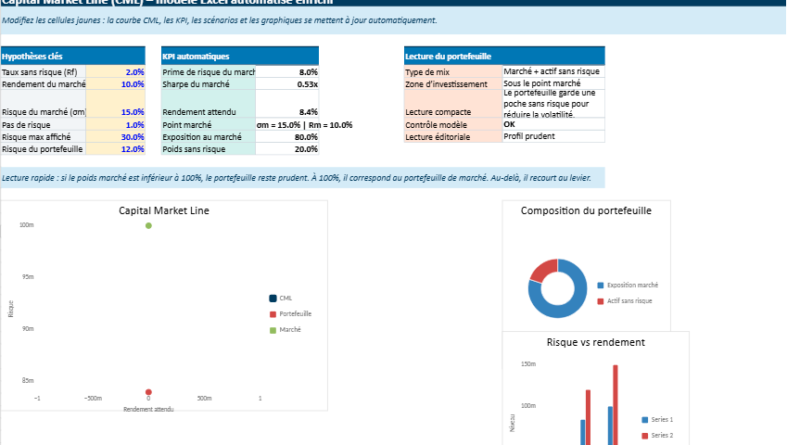This screenshot has height=445, width=800.
Task: Click the Actif sans risque legend marker
Action: click(x=600, y=300)
